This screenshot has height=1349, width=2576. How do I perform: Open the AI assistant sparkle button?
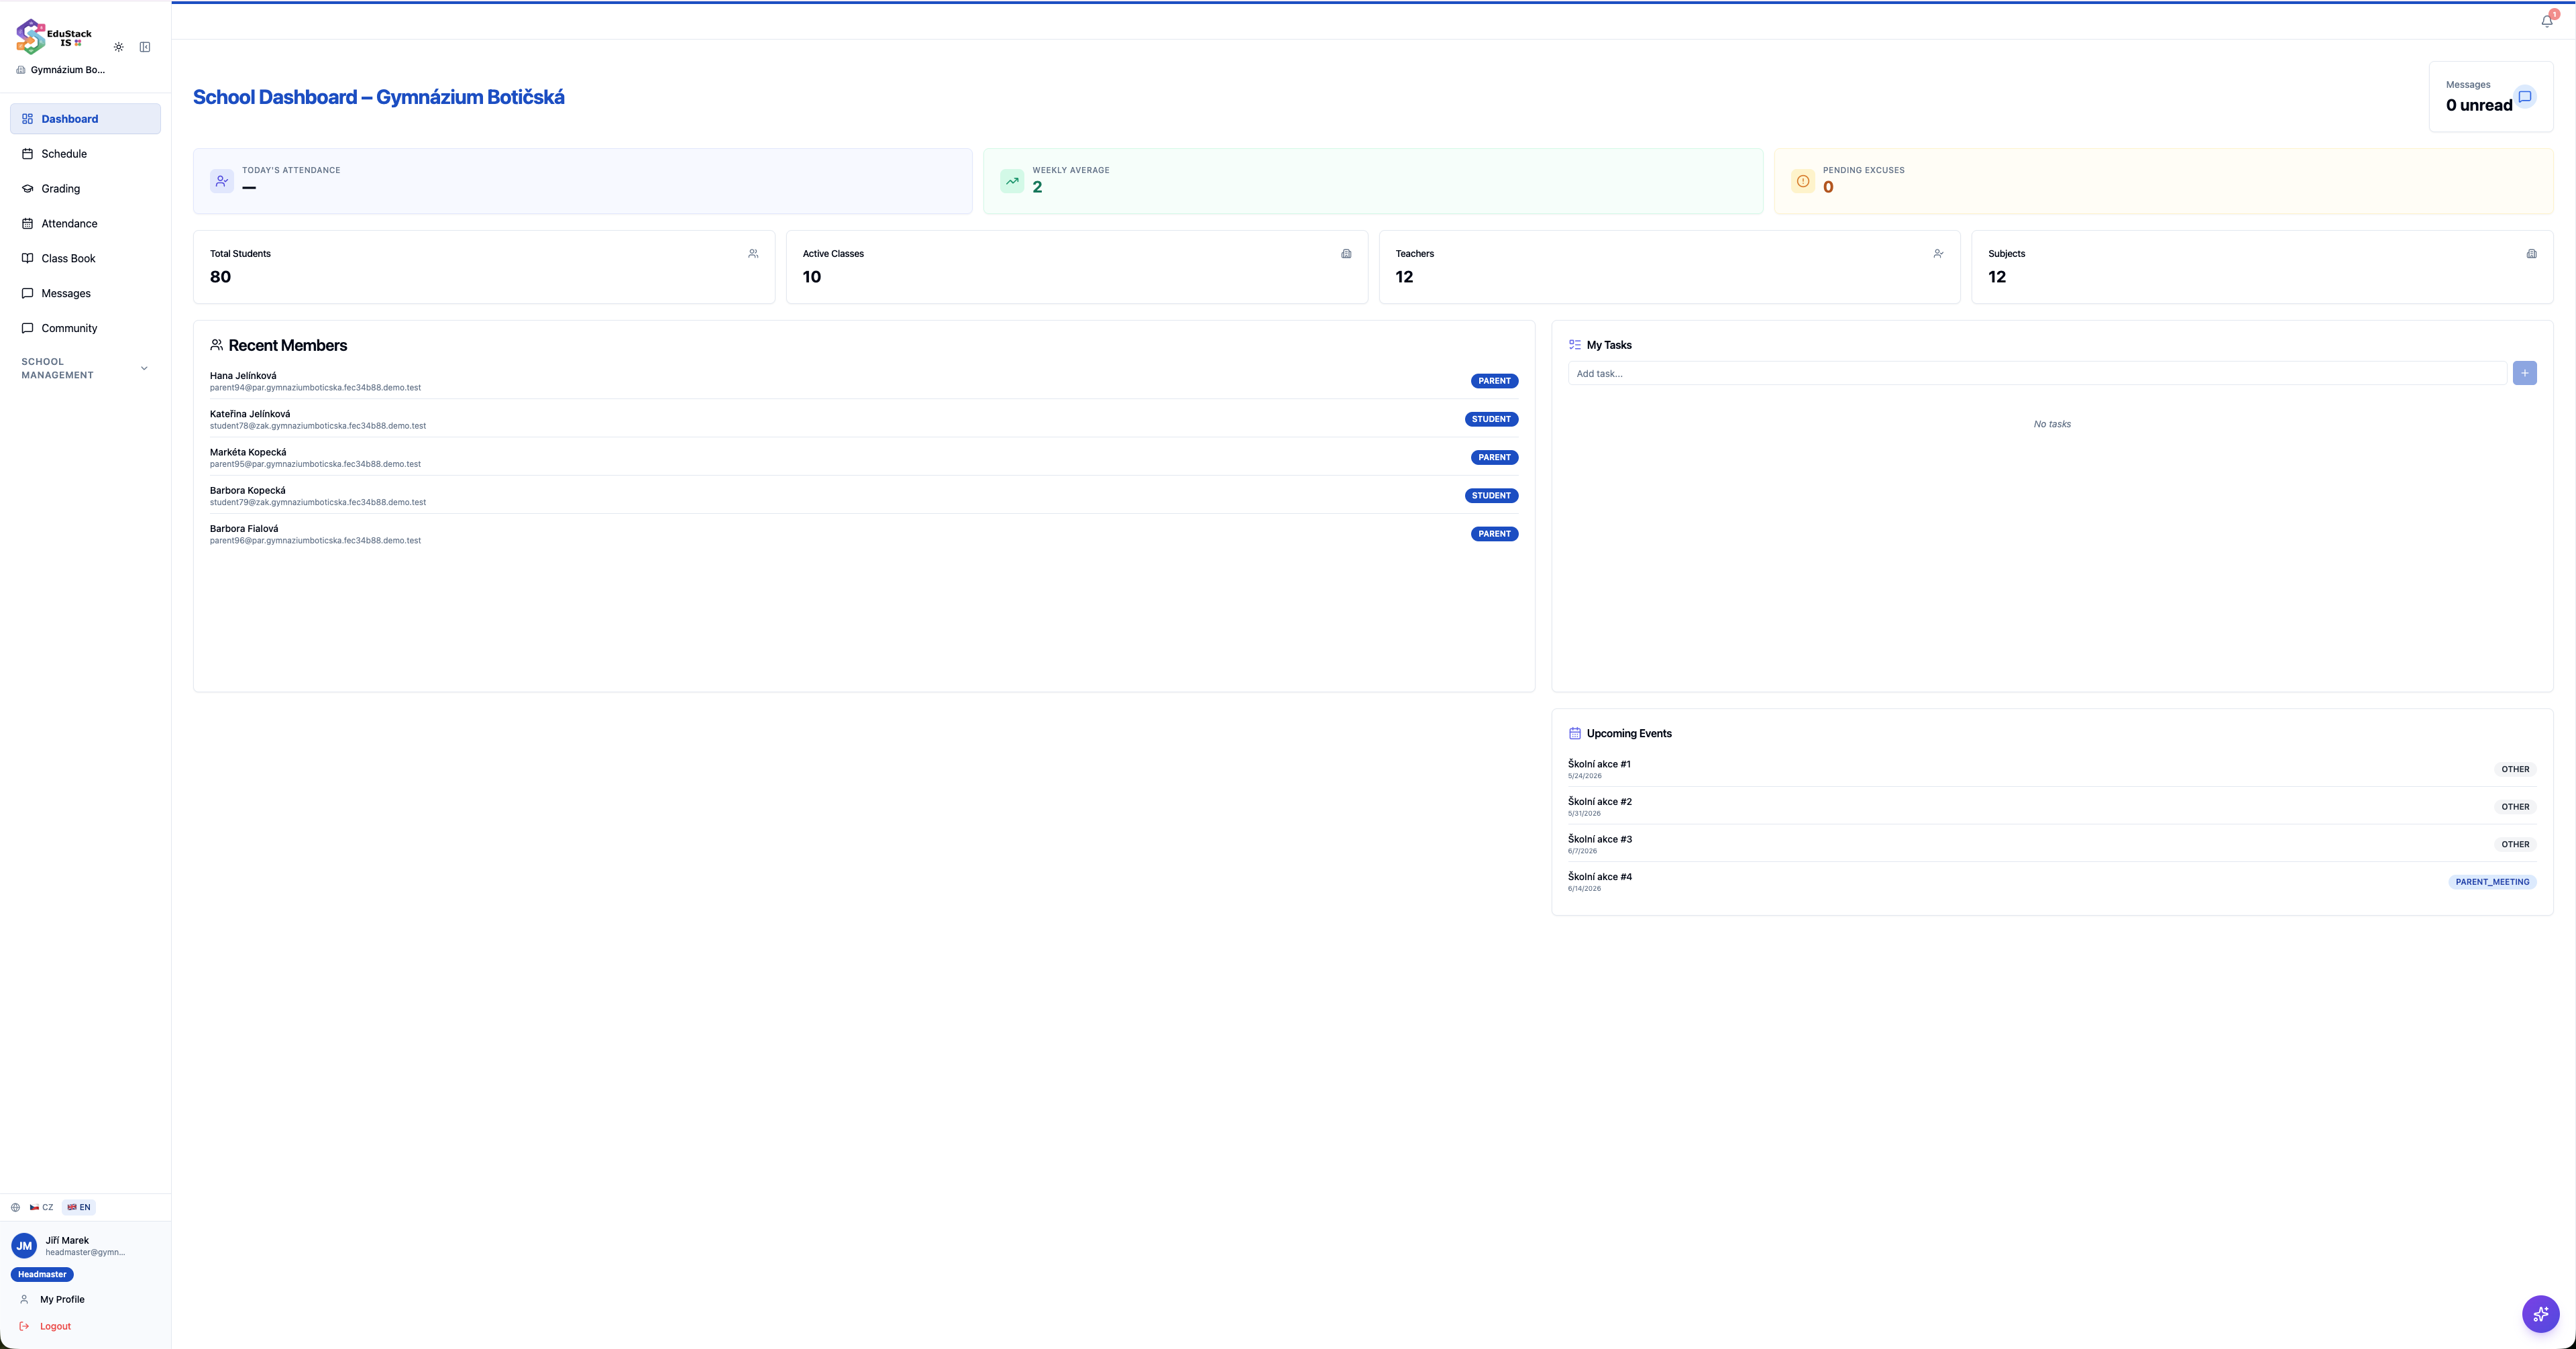click(2540, 1314)
